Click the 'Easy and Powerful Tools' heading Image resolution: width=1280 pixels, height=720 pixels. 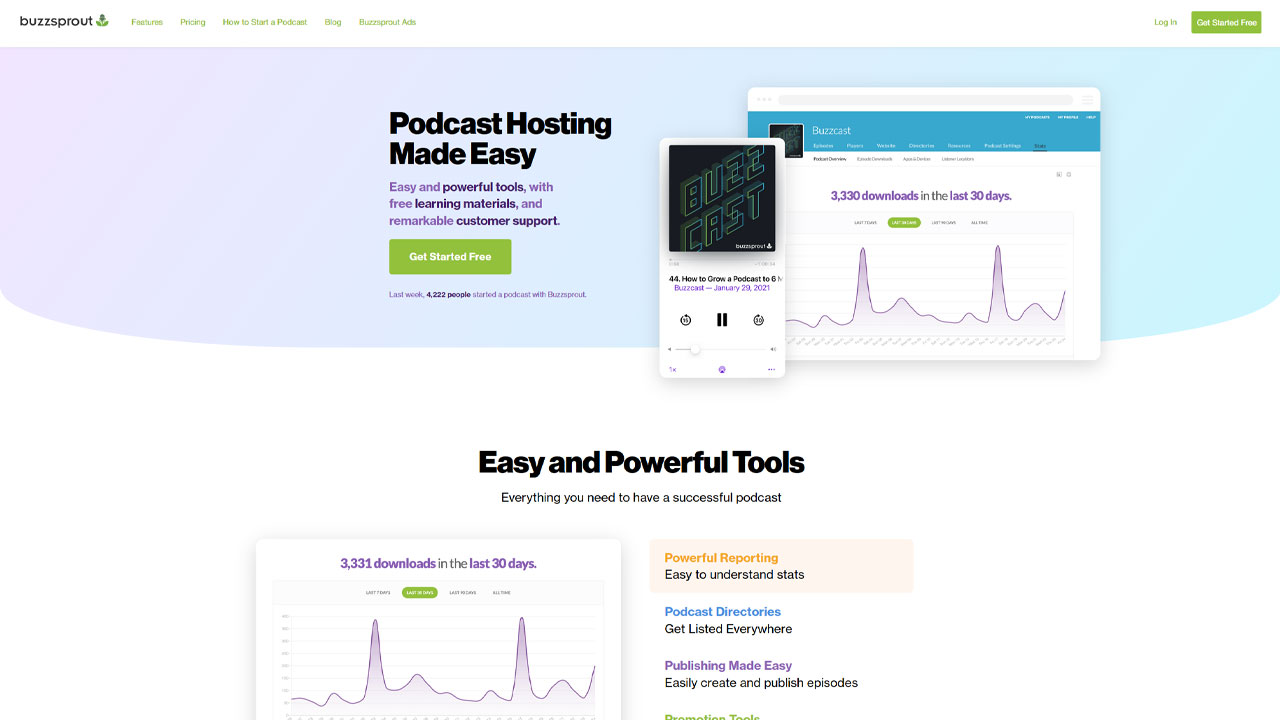[x=641, y=462]
